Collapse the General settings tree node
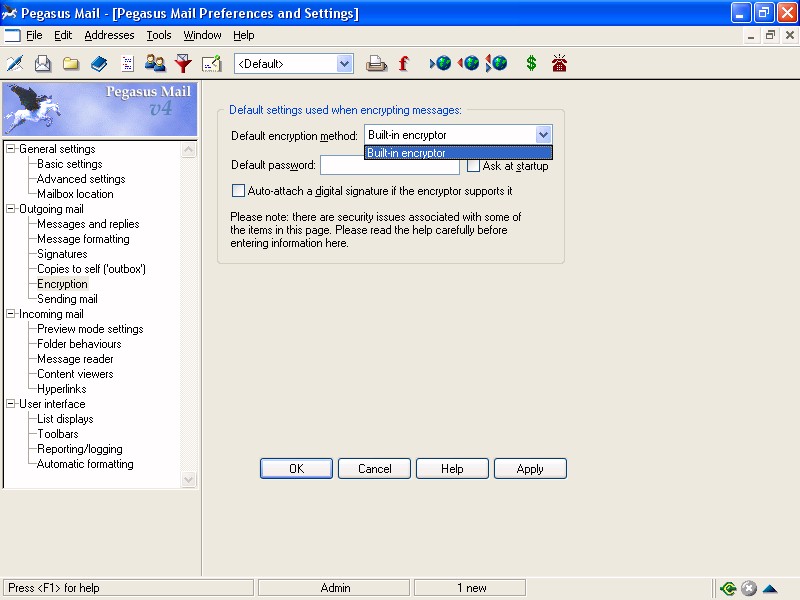This screenshot has height=600, width=800. [x=11, y=149]
